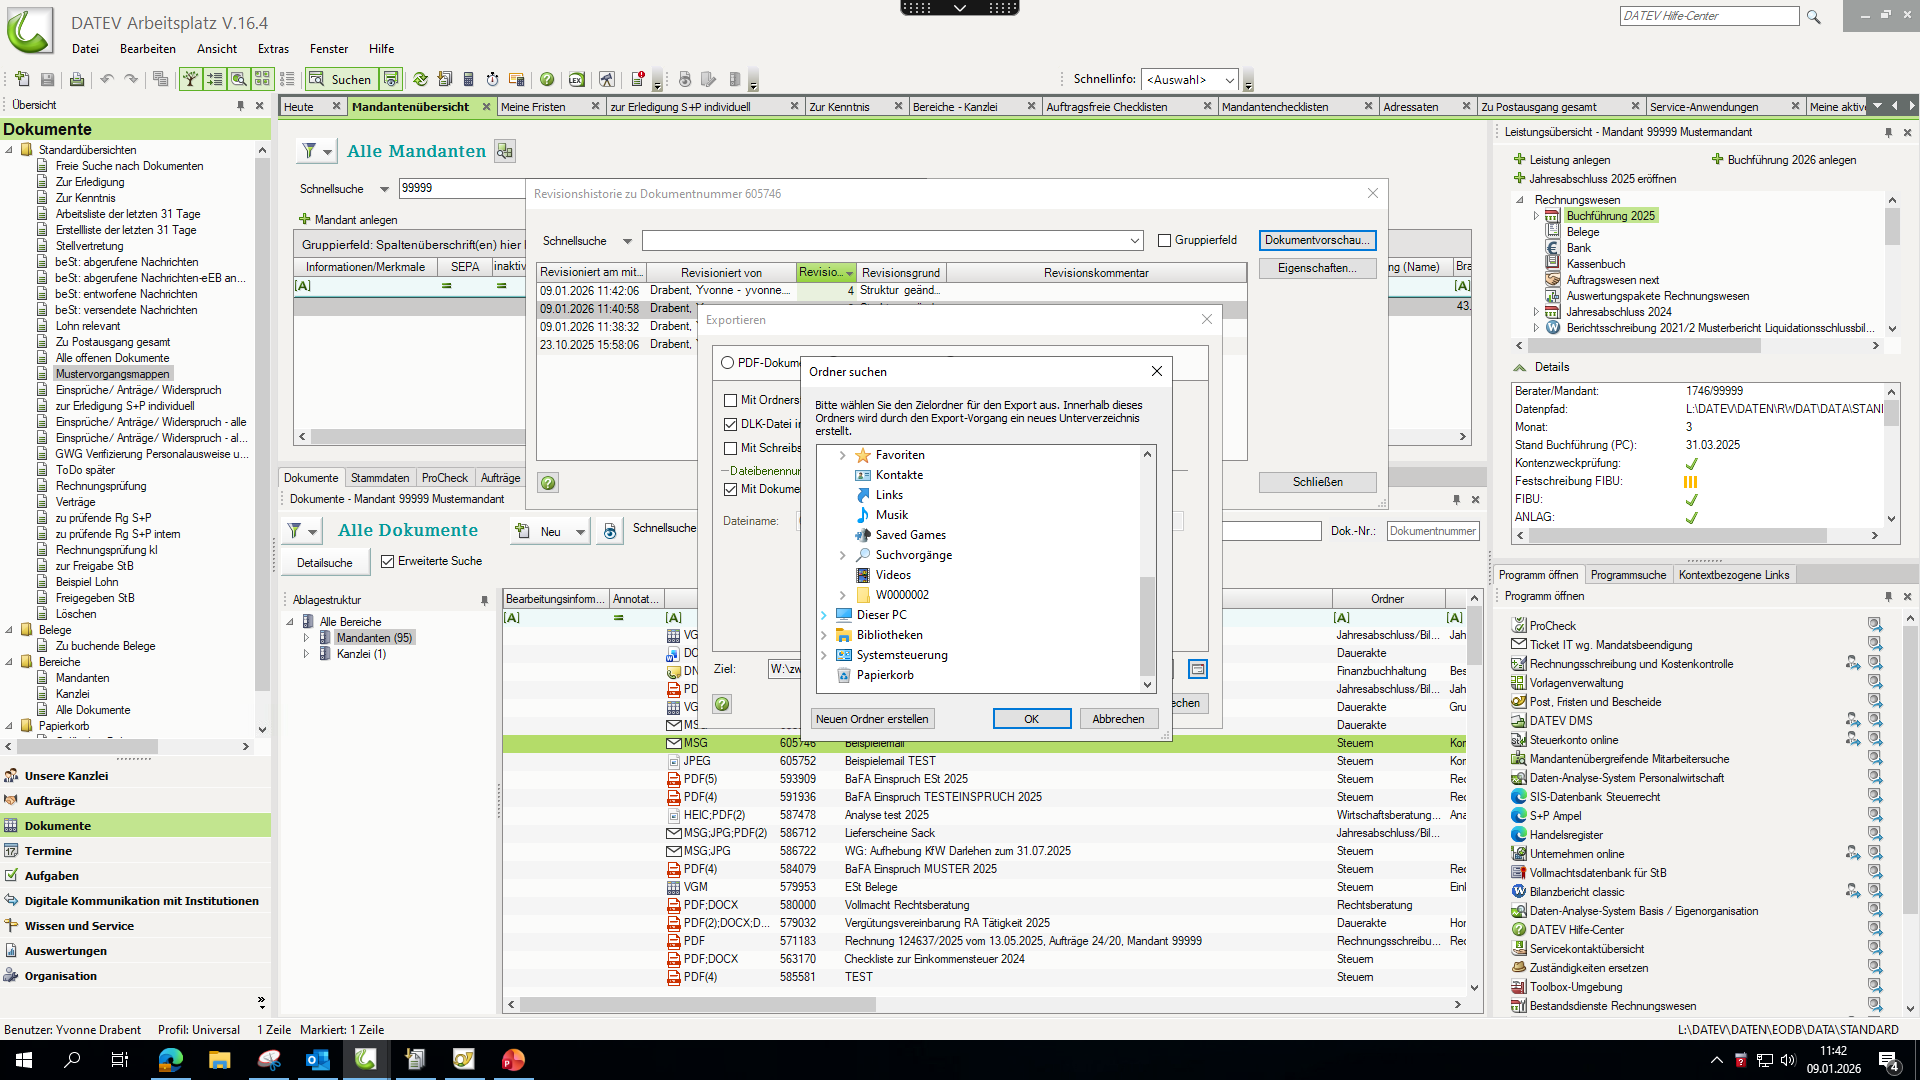Open the Schnellinfo Auswahl dropdown
The width and height of the screenshot is (1920, 1080).
click(x=1229, y=80)
